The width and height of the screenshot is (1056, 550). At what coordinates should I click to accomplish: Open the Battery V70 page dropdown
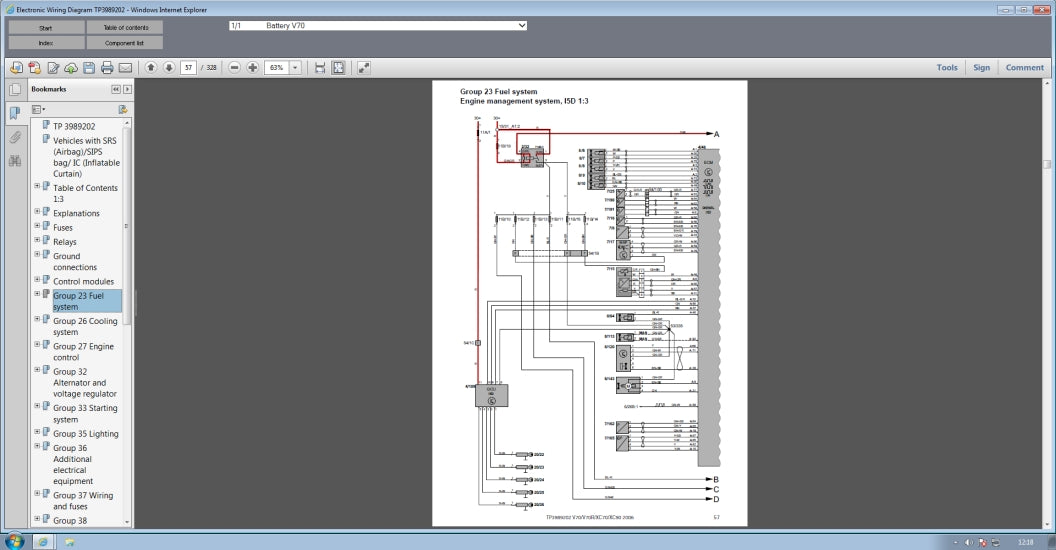tap(522, 25)
